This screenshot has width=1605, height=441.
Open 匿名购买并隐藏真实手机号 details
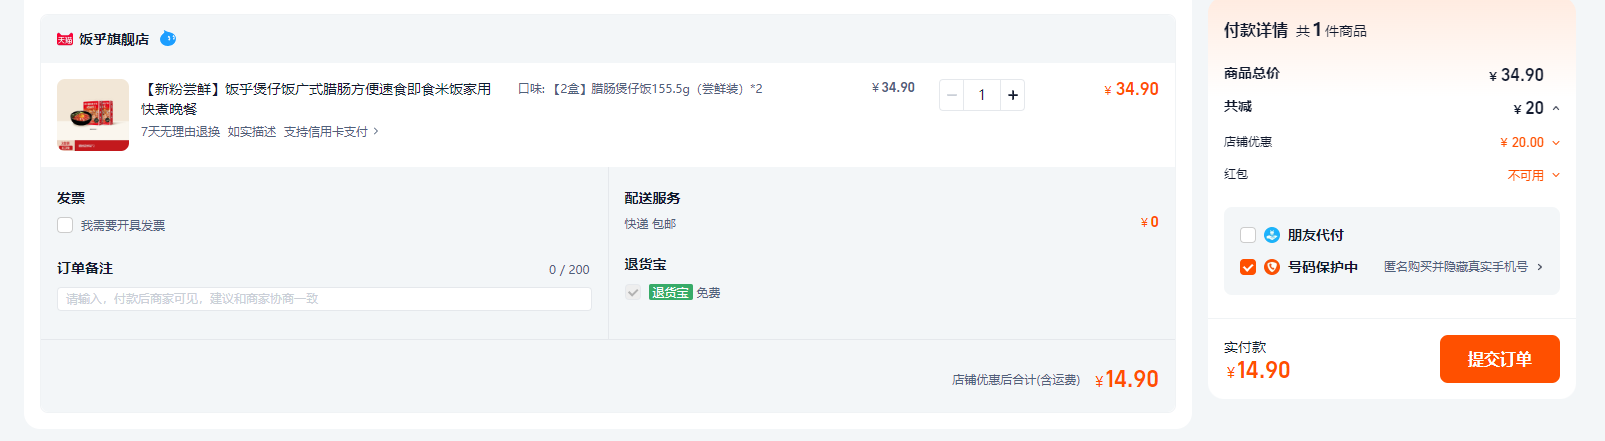point(1464,267)
